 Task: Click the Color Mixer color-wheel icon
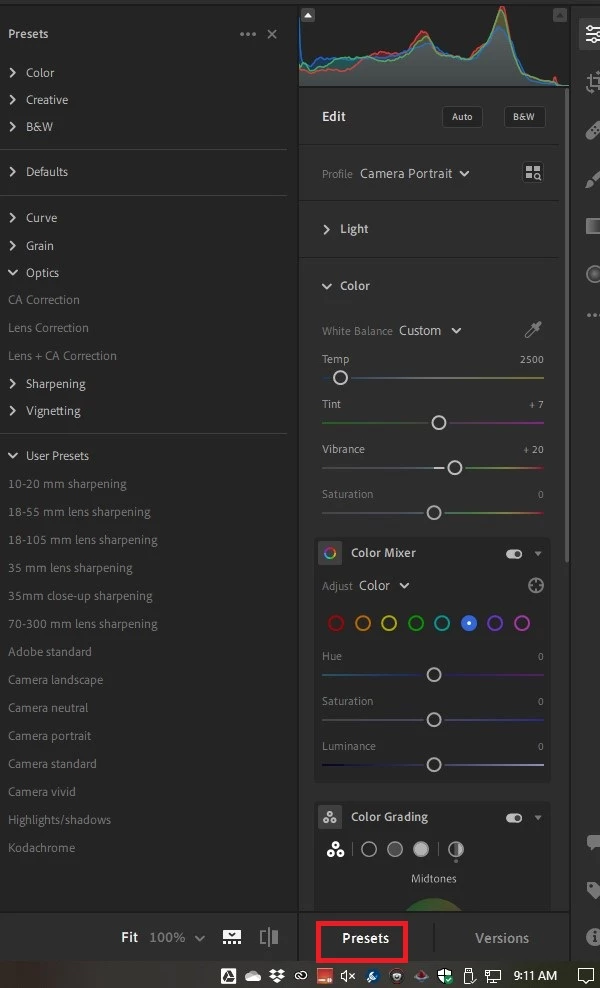[330, 553]
